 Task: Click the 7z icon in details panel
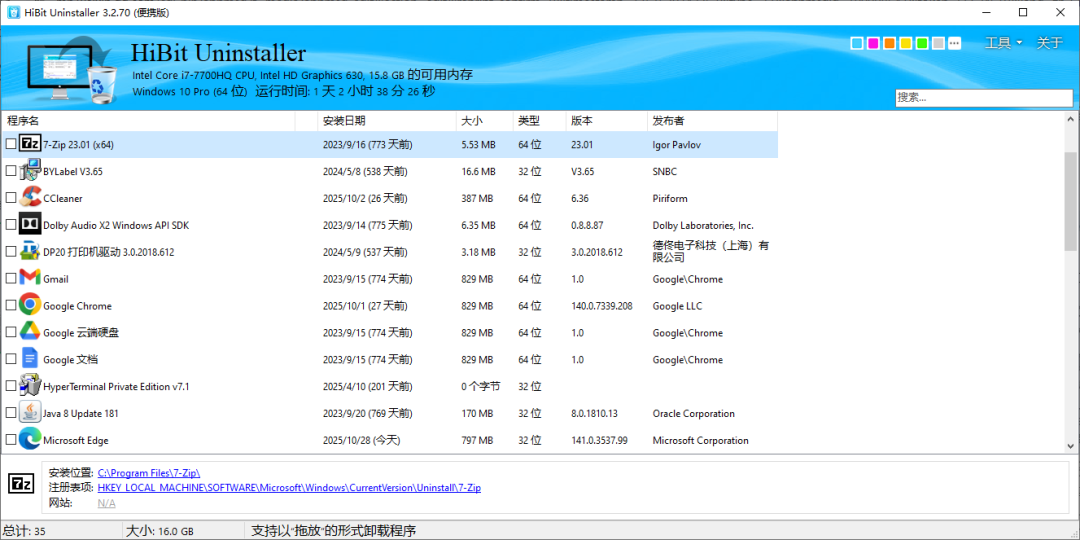click(x=19, y=484)
